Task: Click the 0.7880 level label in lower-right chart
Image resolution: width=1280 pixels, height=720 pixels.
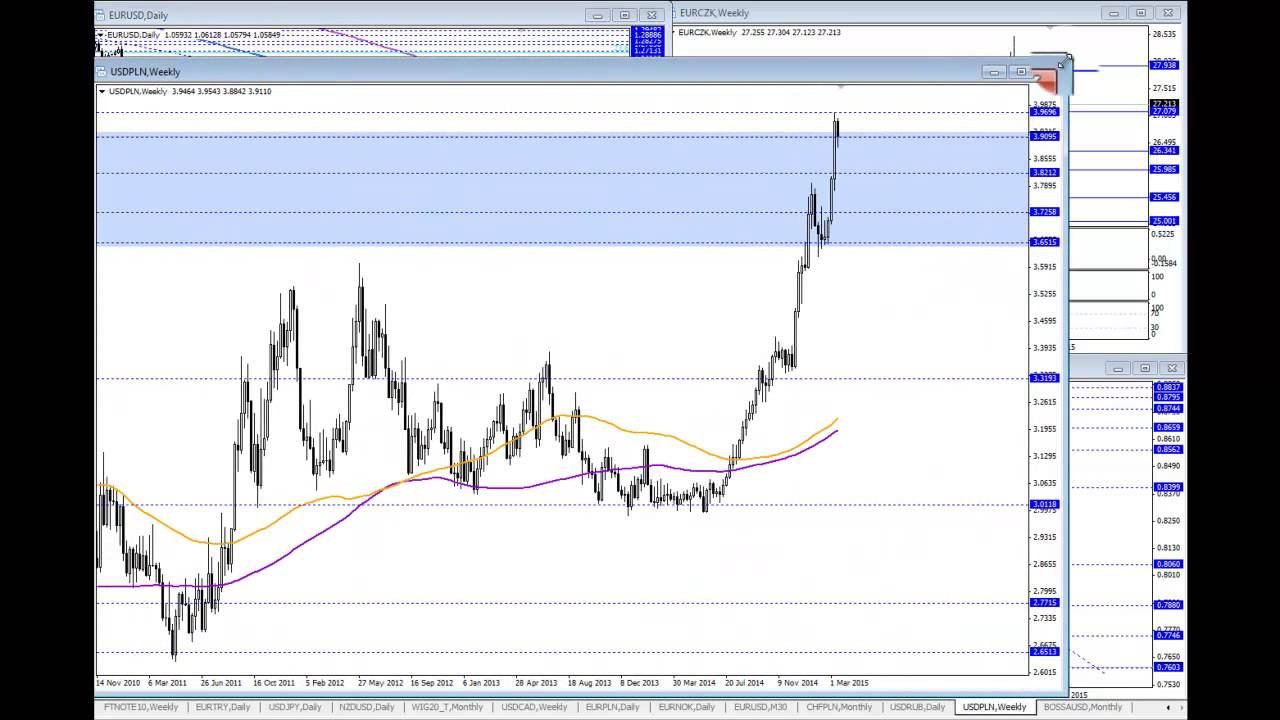Action: coord(1168,605)
